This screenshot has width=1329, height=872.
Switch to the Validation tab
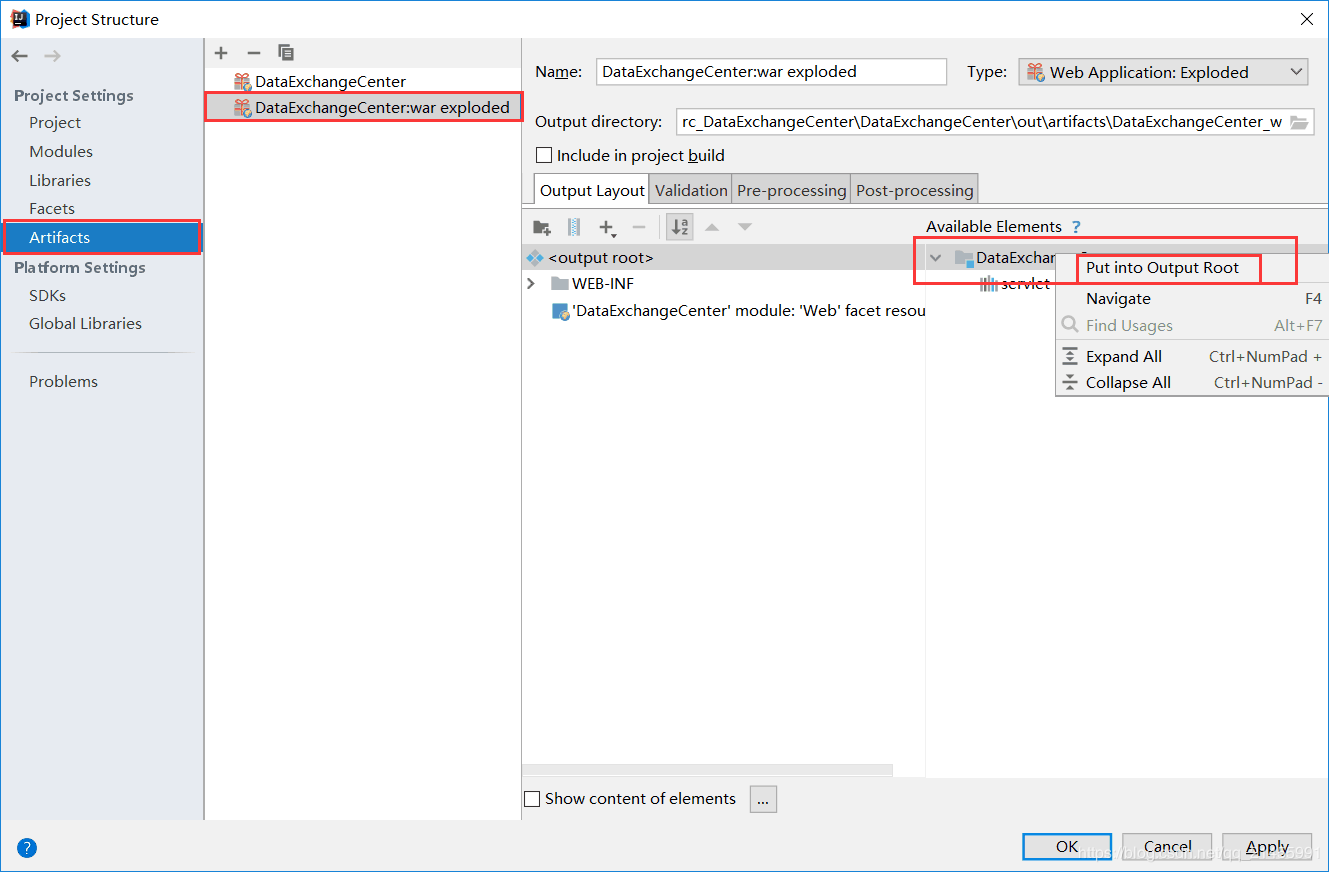pyautogui.click(x=690, y=189)
